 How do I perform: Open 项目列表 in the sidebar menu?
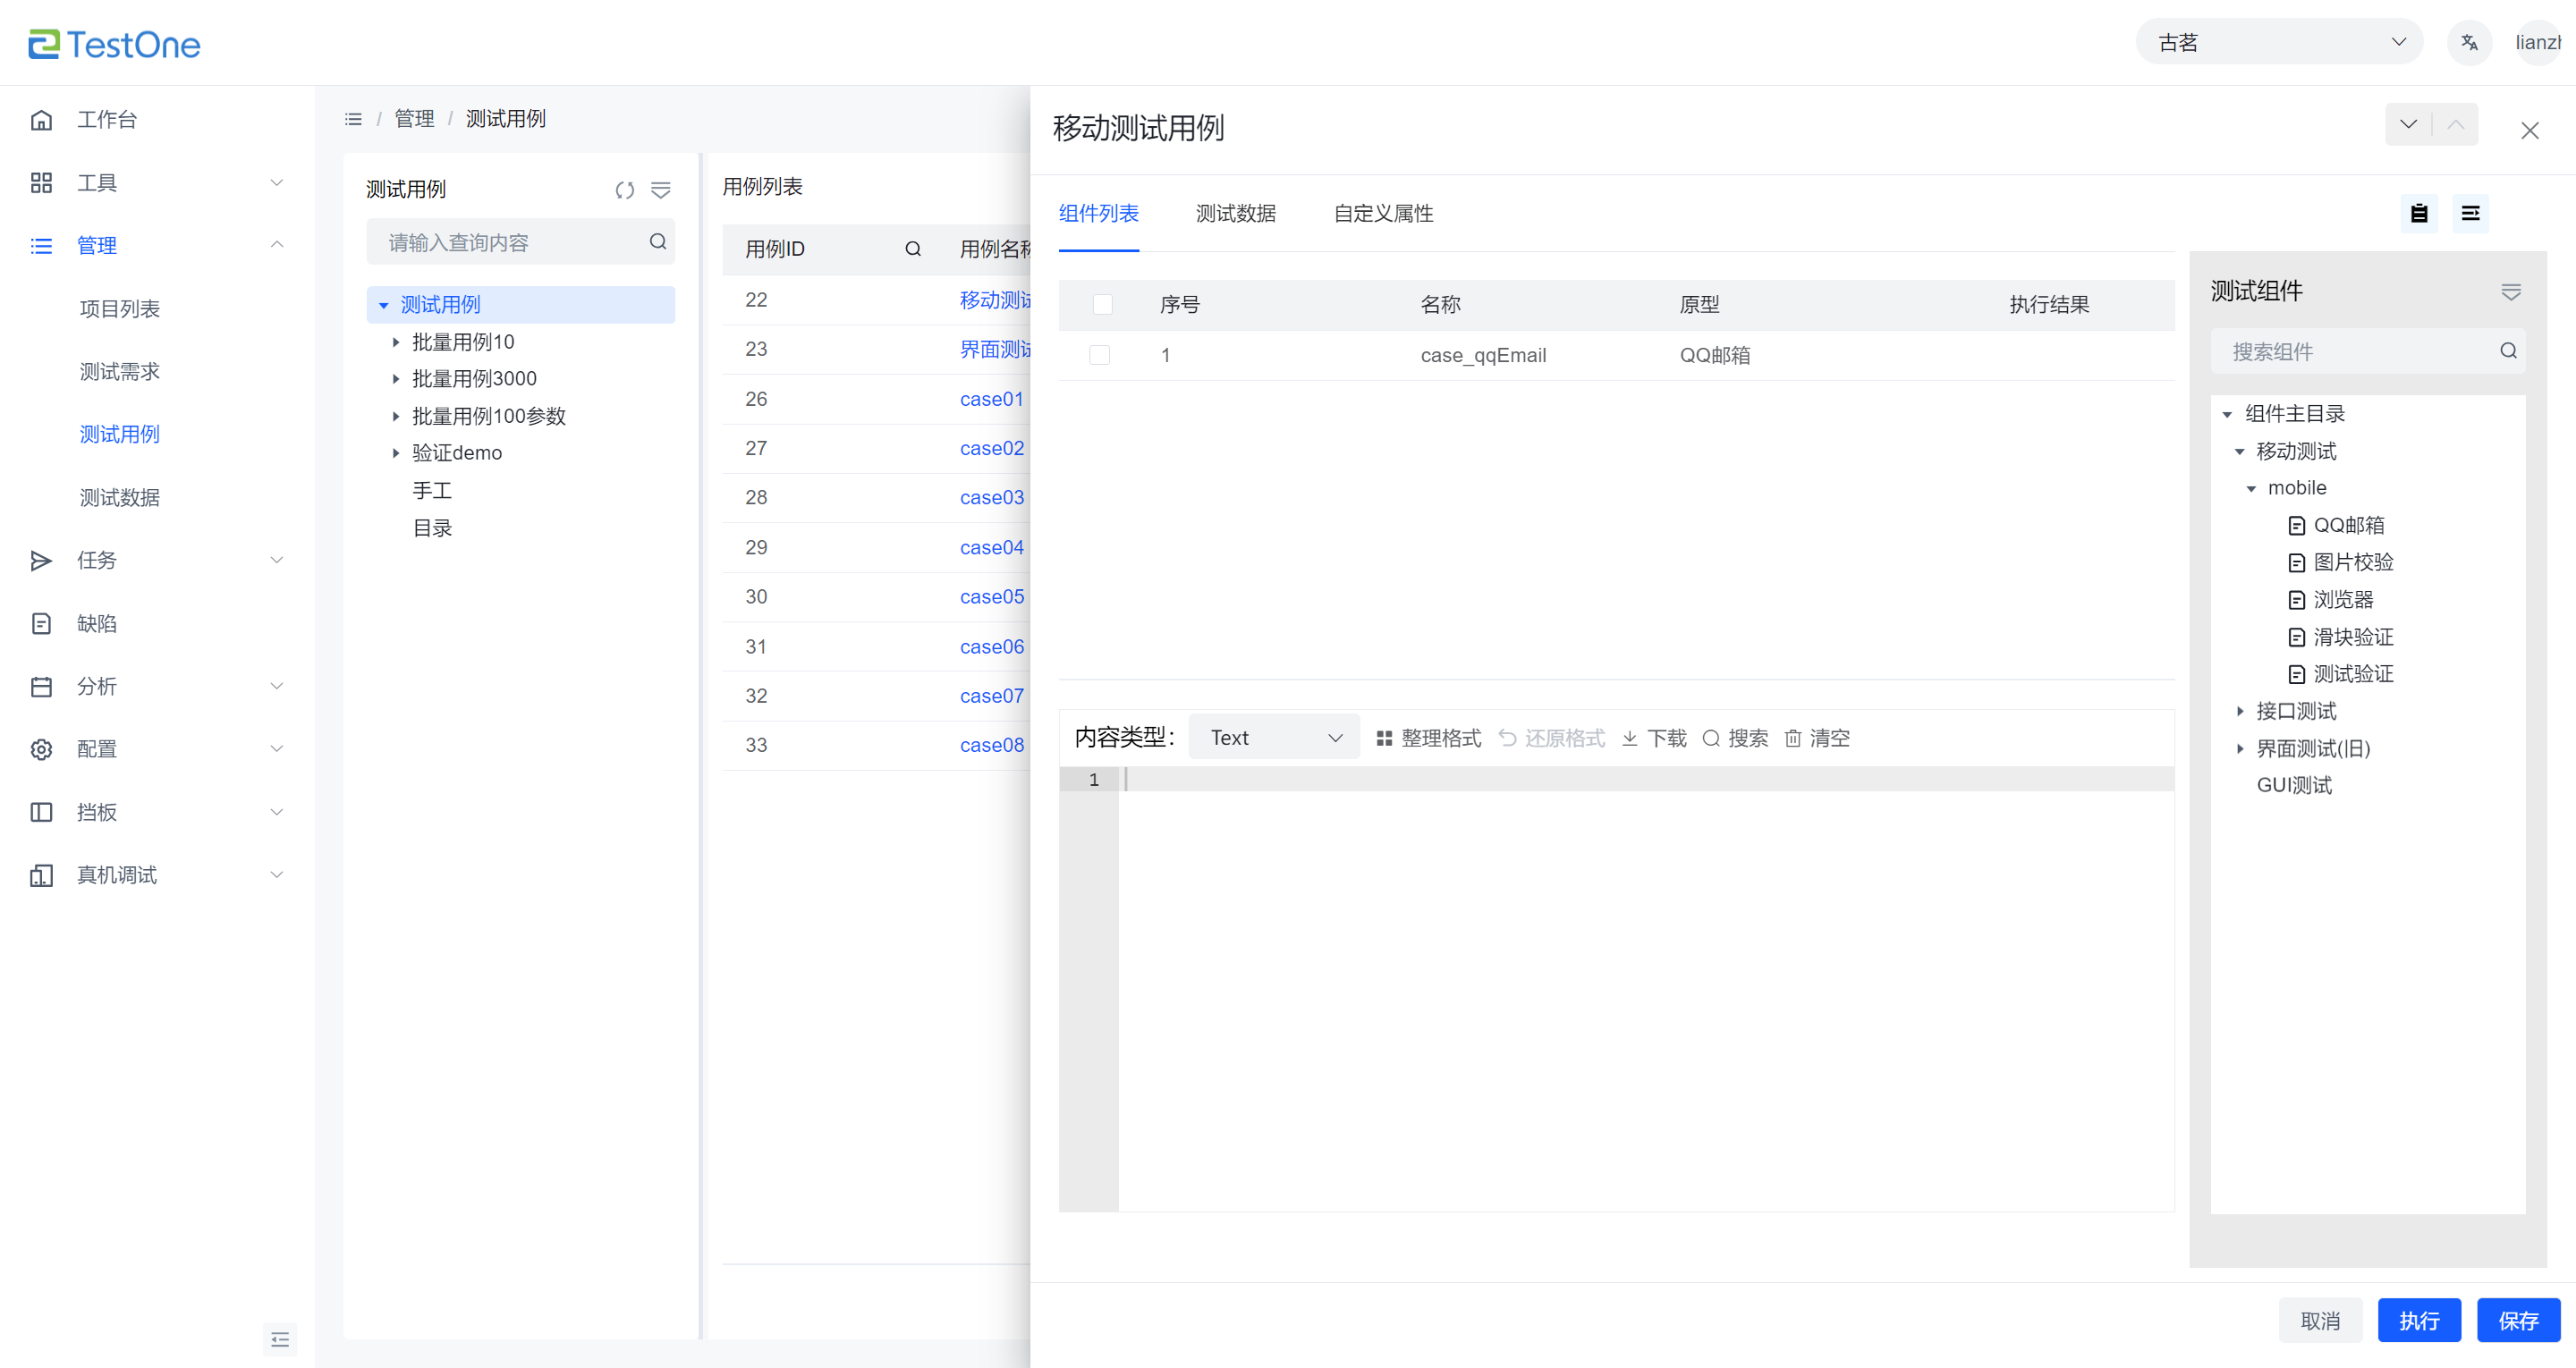[x=120, y=309]
